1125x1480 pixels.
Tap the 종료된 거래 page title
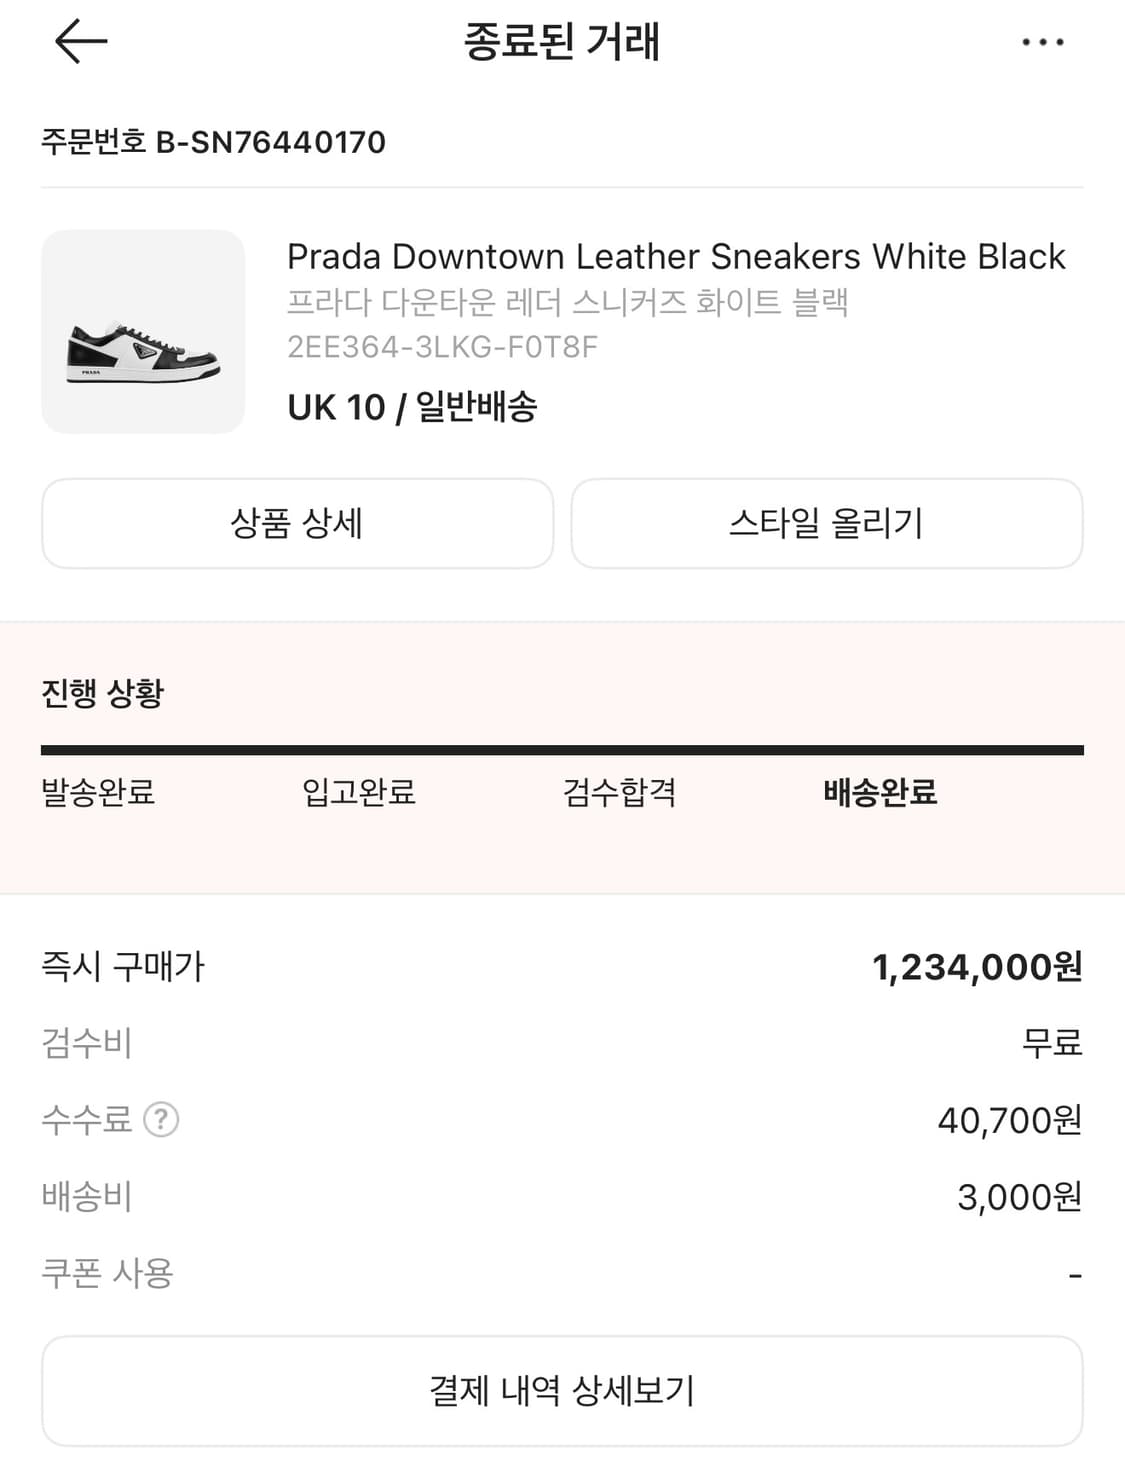pos(562,42)
